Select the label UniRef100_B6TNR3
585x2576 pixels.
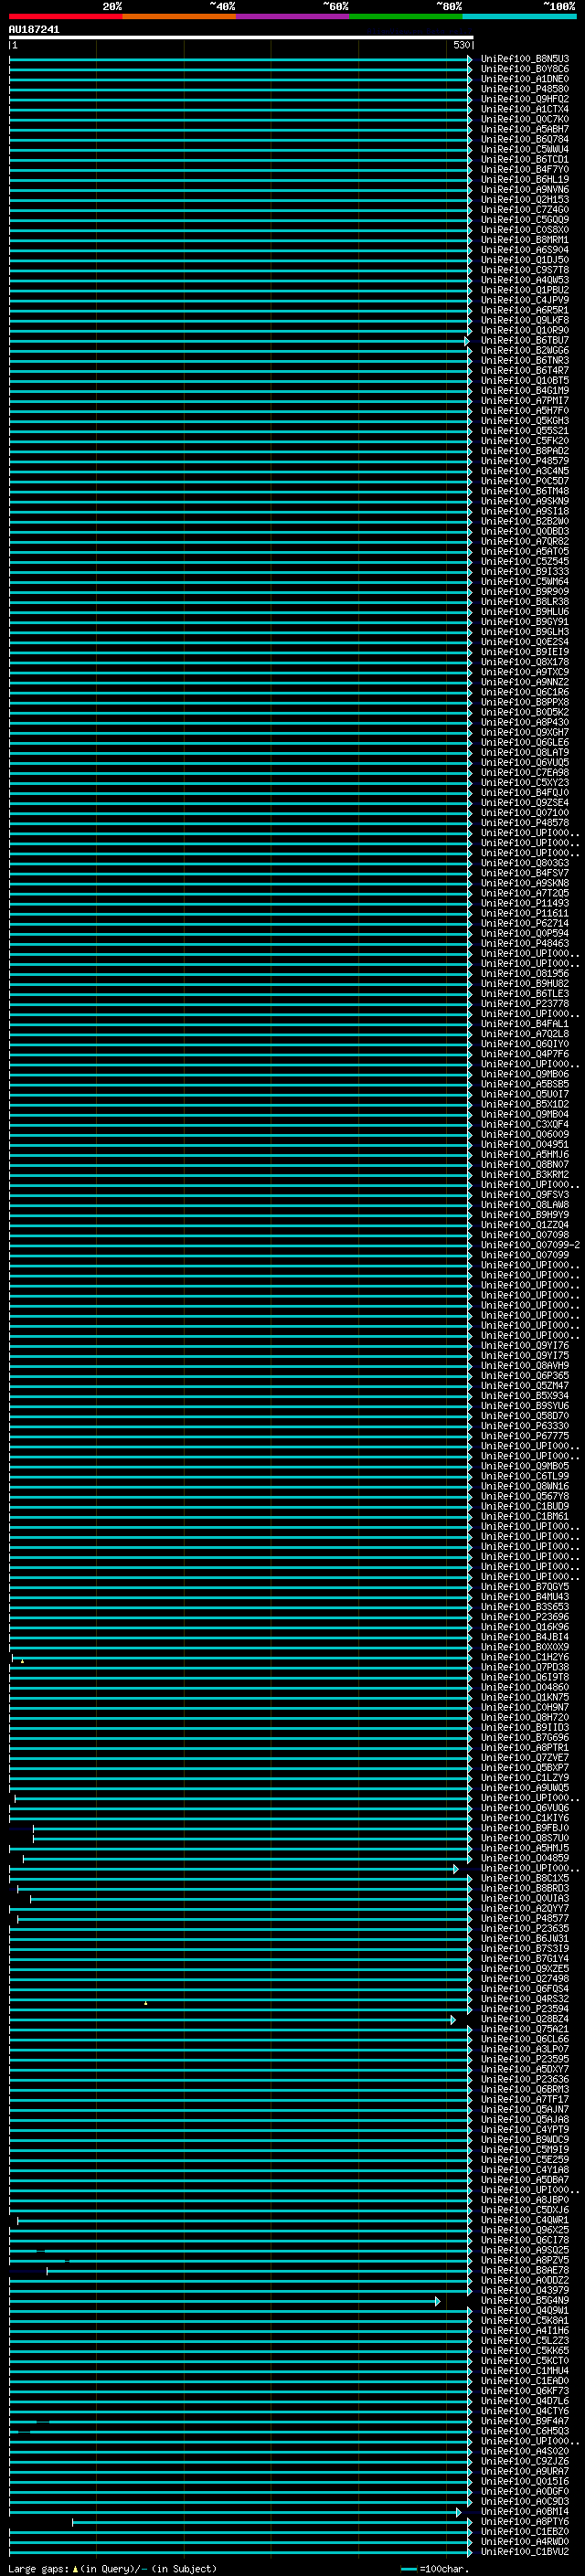click(525, 361)
